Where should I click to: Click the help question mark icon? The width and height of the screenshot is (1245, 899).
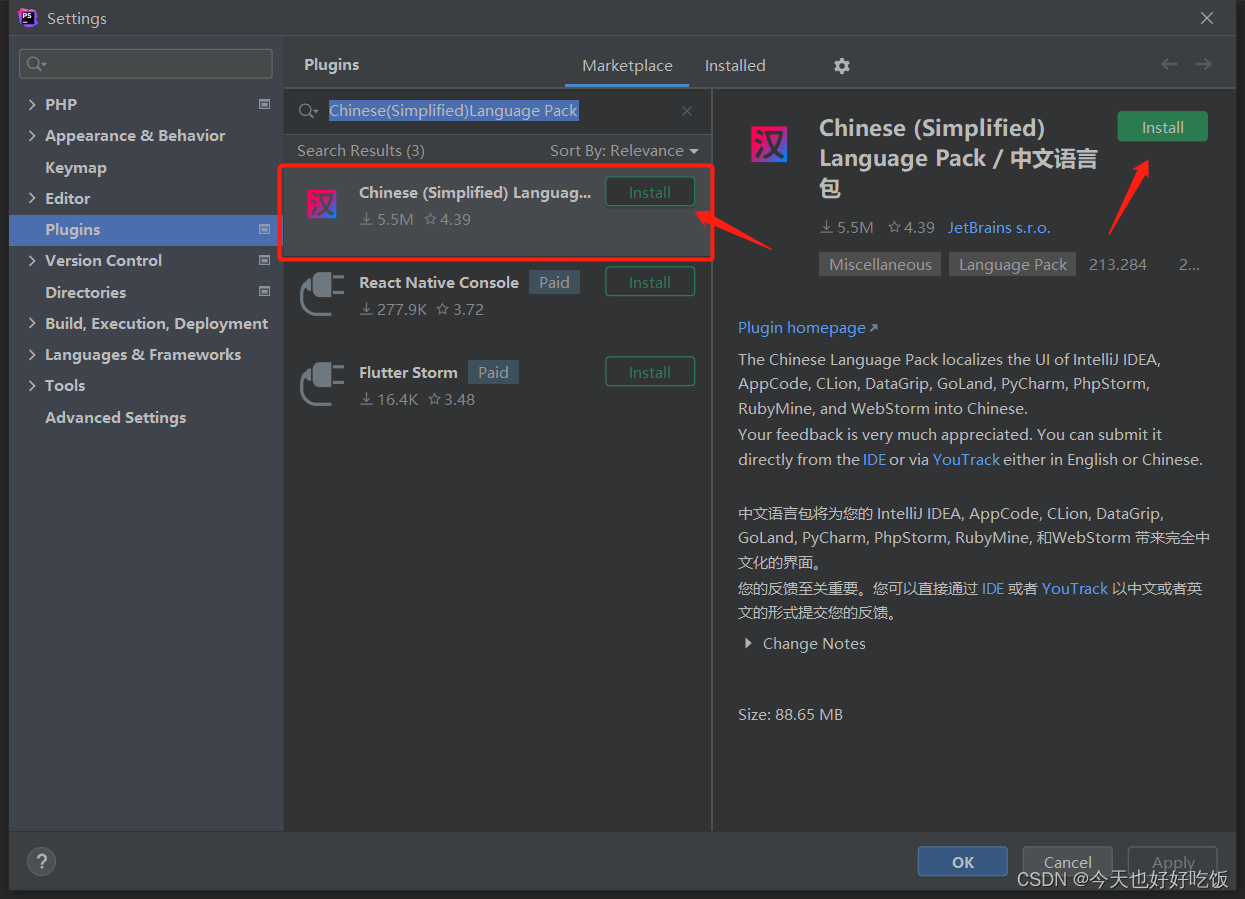tap(41, 861)
